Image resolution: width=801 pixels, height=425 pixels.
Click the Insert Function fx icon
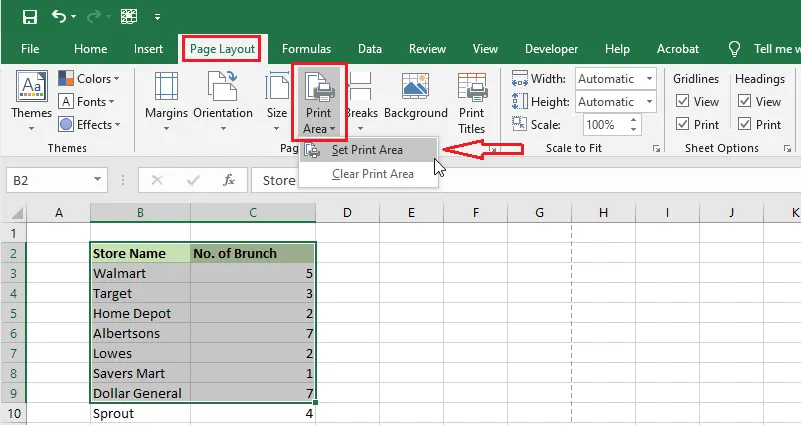click(x=229, y=180)
